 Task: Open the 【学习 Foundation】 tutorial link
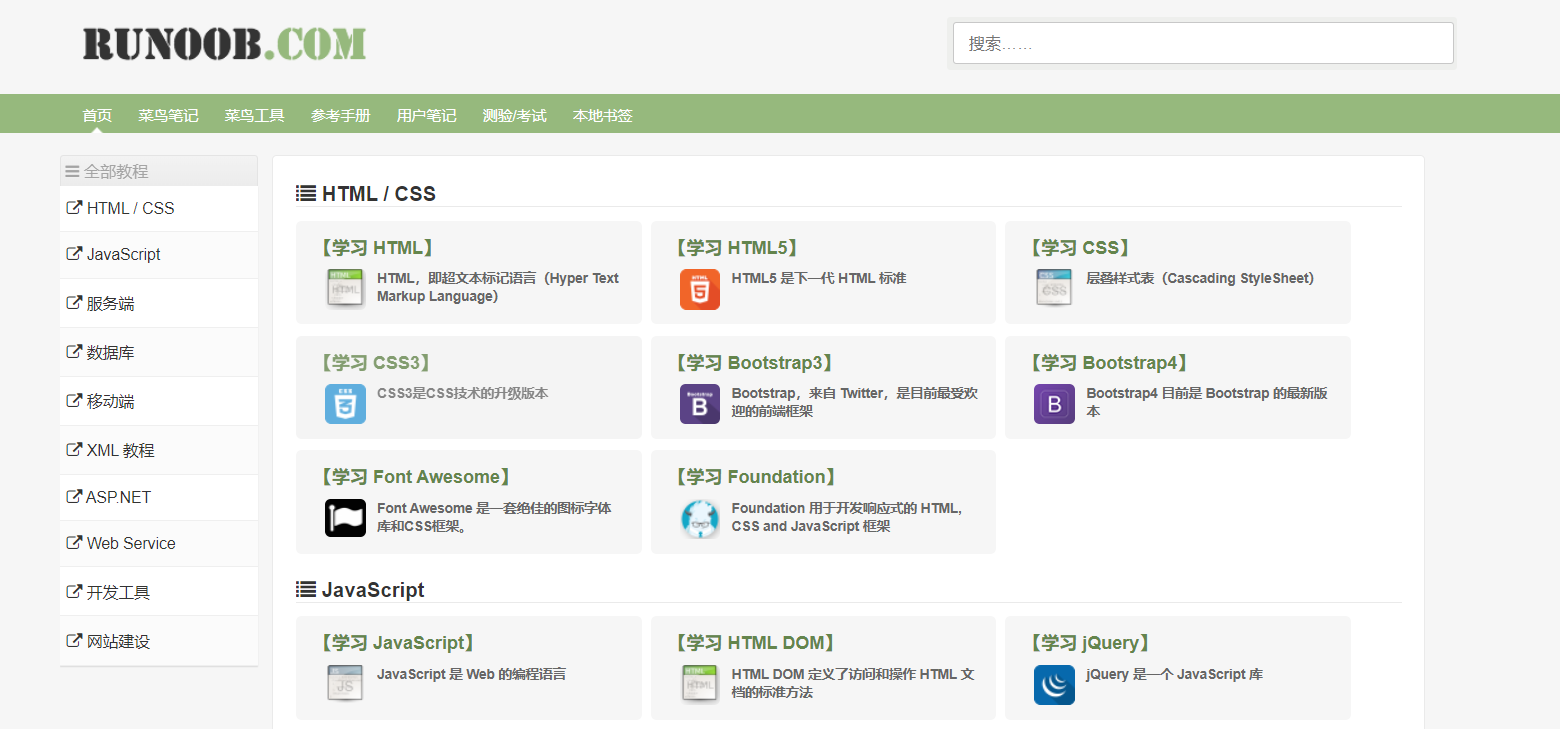click(755, 477)
